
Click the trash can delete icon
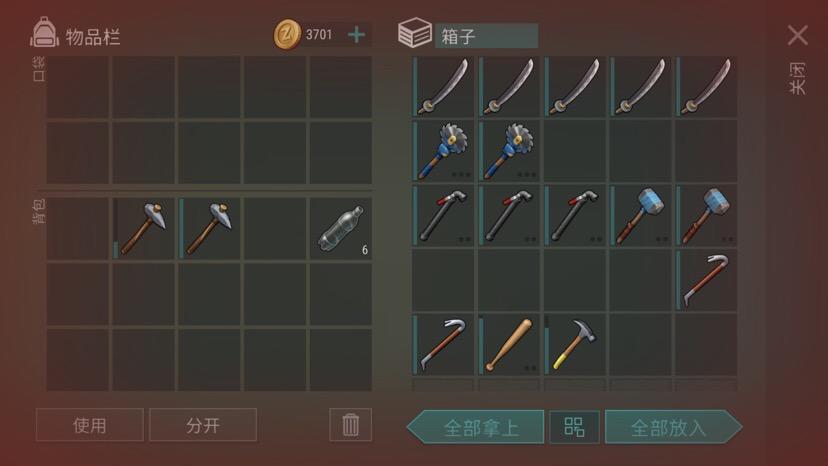[351, 425]
